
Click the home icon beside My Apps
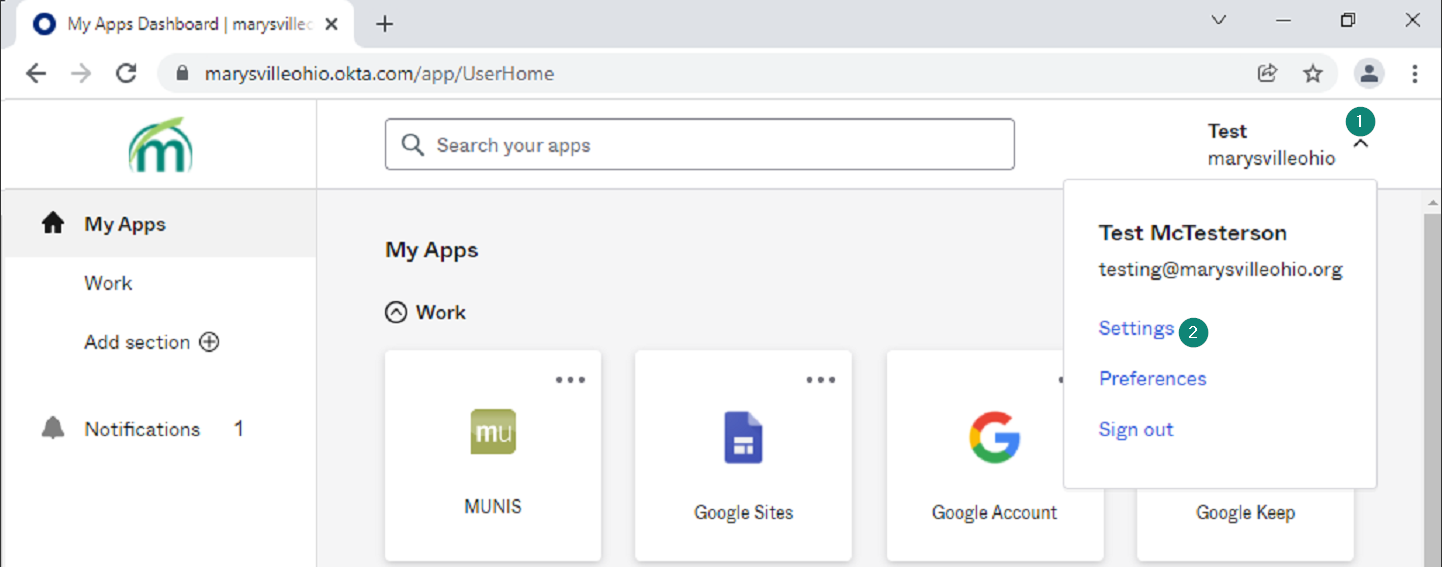point(53,224)
